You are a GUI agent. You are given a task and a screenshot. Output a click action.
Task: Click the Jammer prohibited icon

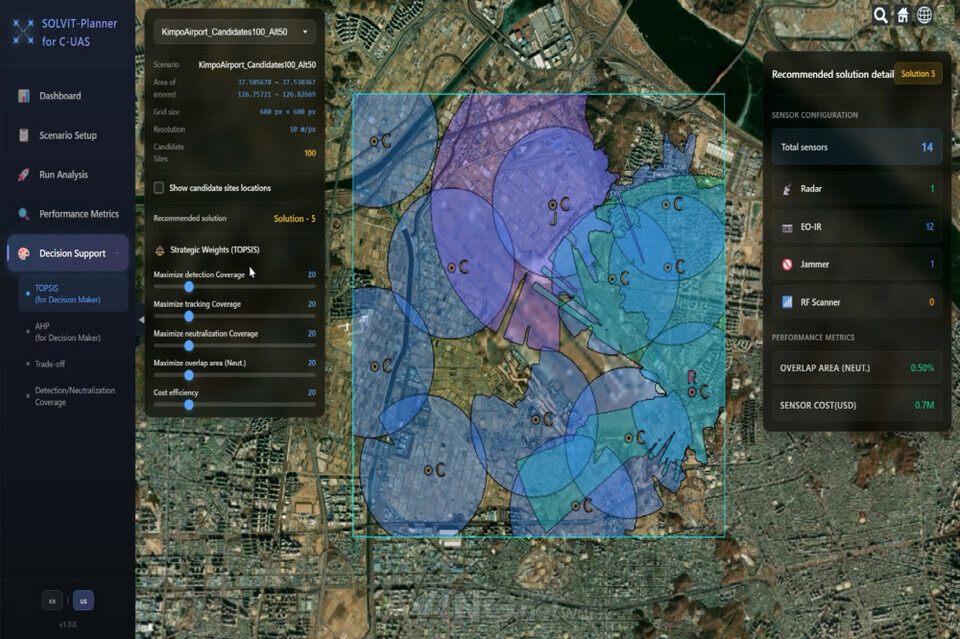click(x=787, y=264)
